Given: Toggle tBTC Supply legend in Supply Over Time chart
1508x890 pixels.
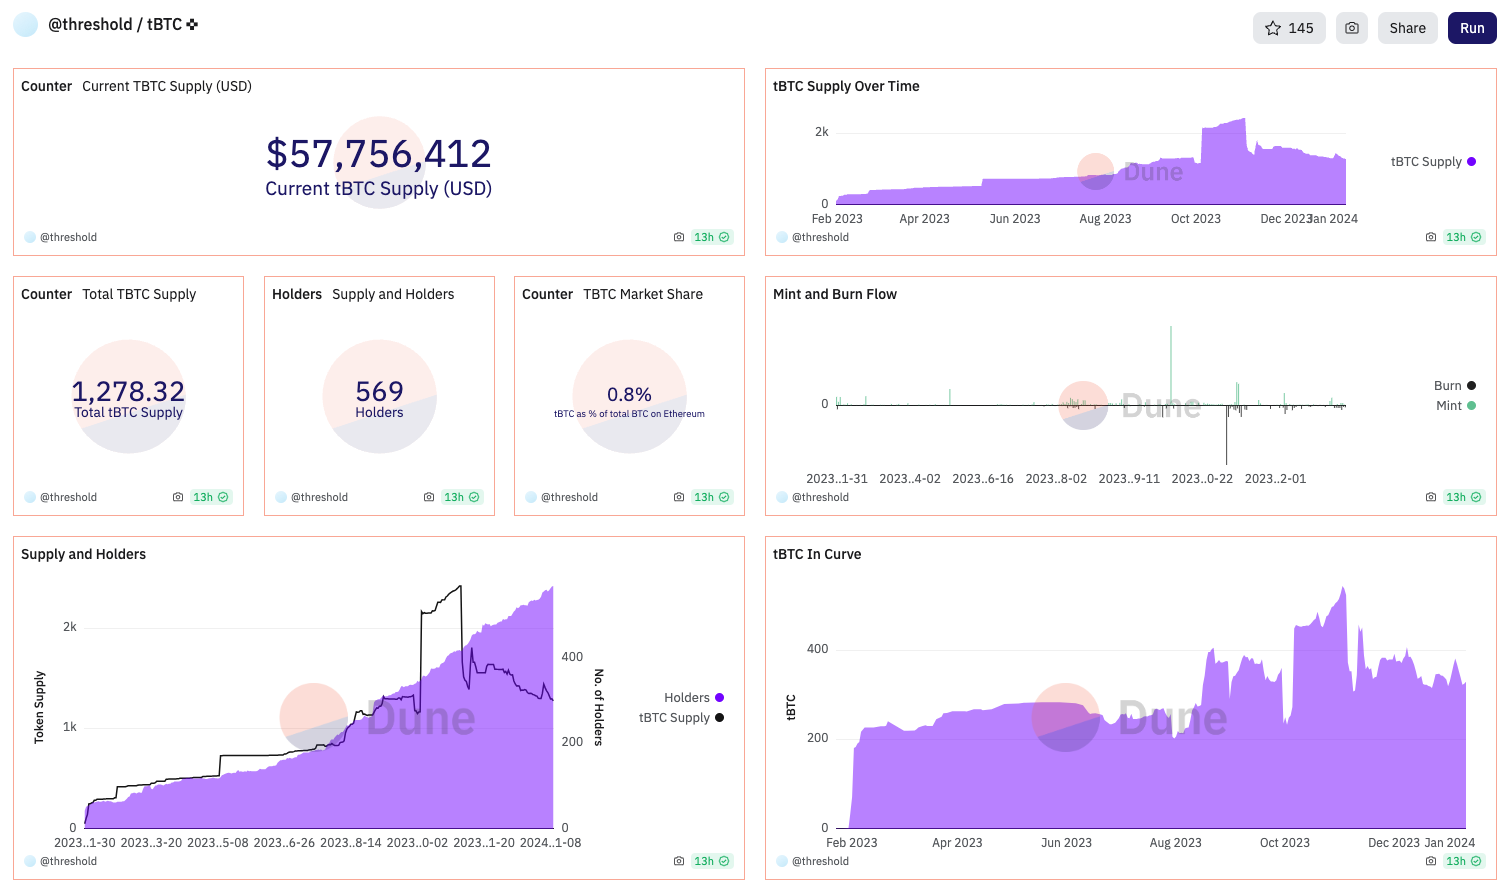Looking at the screenshot, I should [1433, 161].
